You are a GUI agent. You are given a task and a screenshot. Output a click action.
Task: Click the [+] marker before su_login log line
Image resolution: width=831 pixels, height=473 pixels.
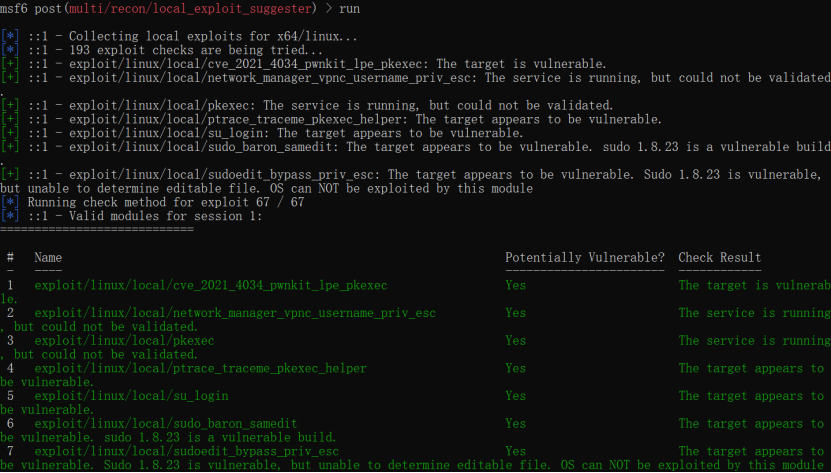10,133
